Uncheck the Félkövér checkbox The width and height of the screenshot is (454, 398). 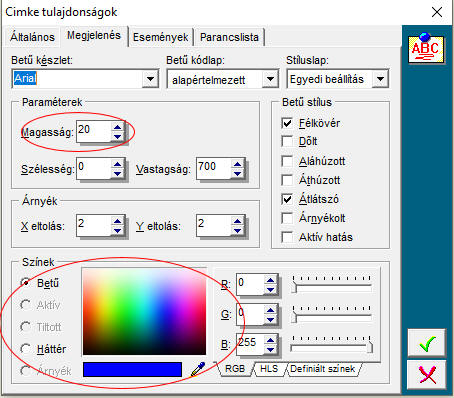pos(287,123)
